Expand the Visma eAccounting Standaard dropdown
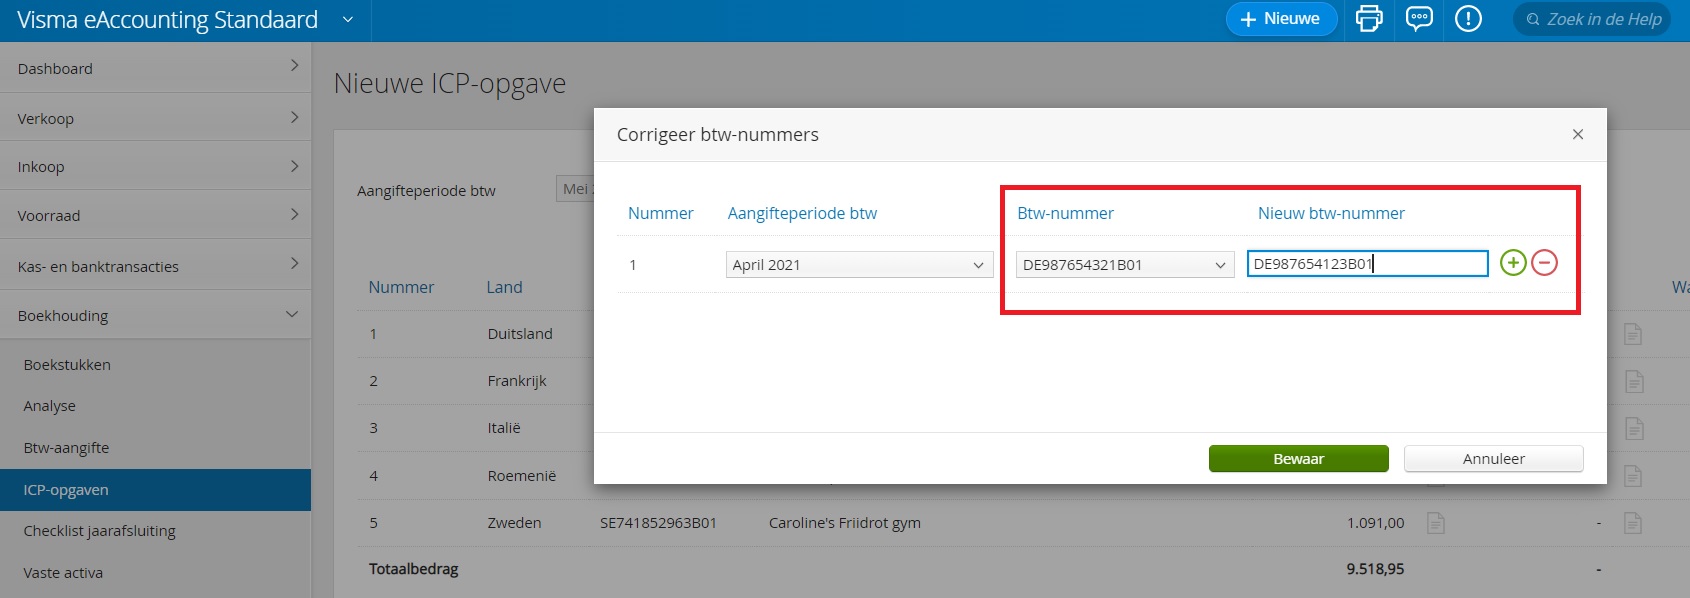Viewport: 1690px width, 598px height. (348, 20)
